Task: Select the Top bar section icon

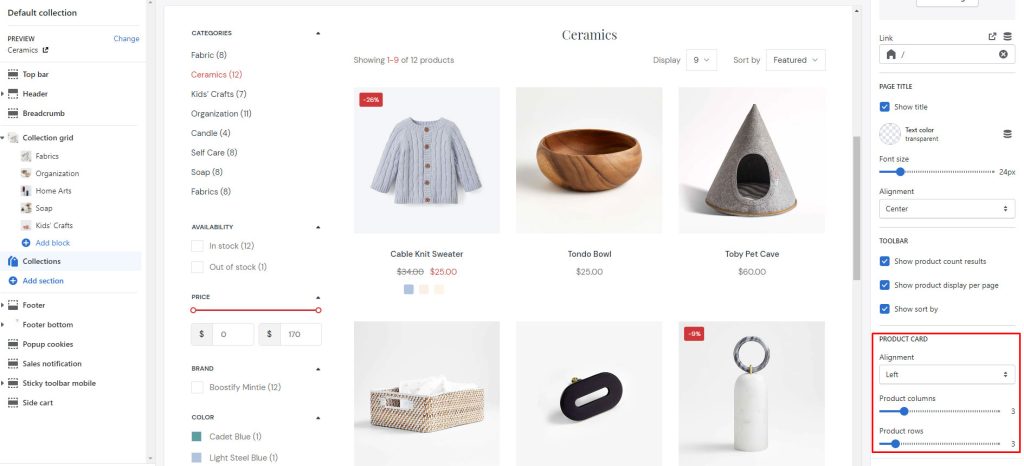Action: pos(12,74)
